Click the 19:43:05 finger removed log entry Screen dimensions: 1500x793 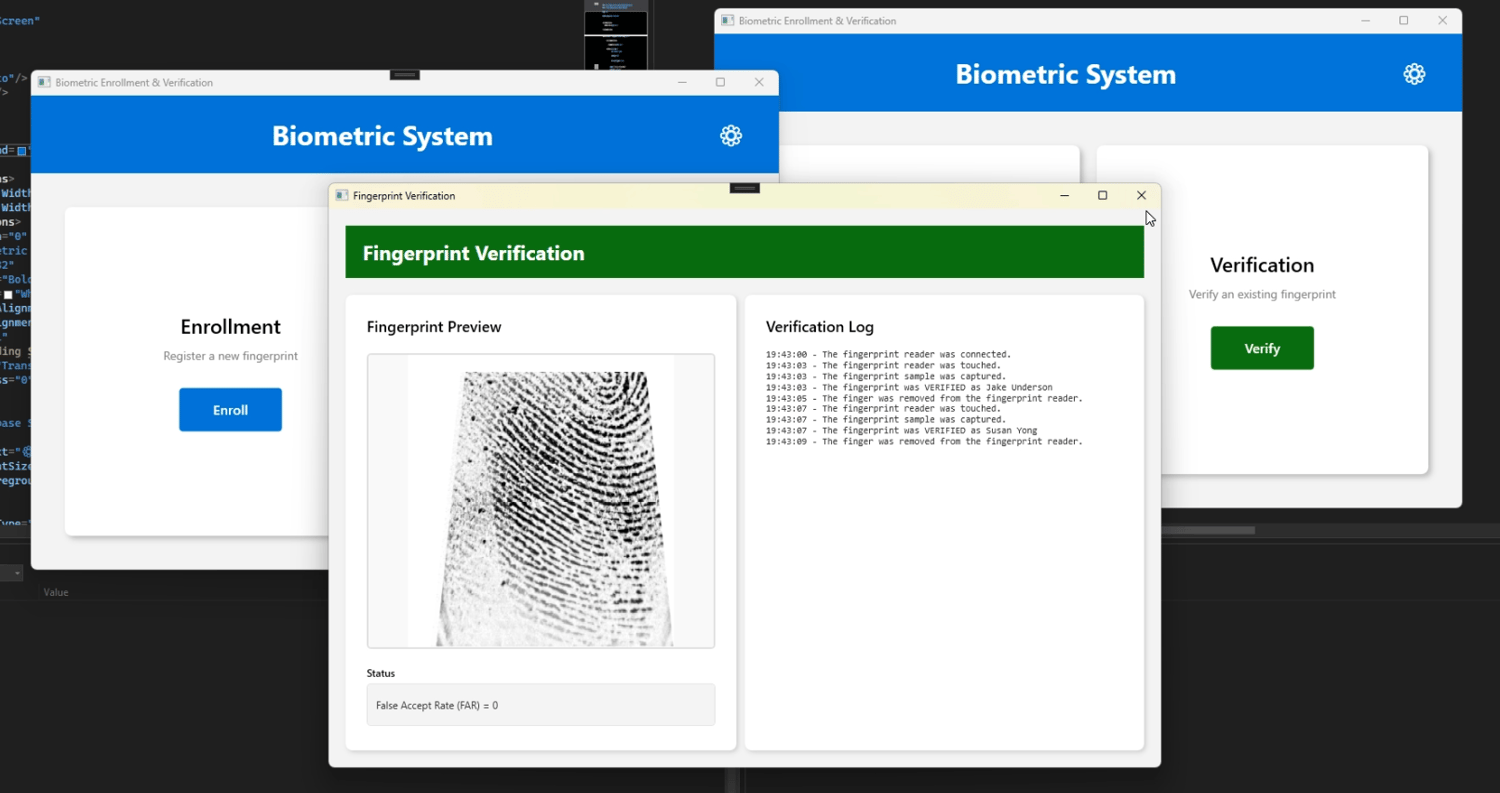(x=924, y=398)
